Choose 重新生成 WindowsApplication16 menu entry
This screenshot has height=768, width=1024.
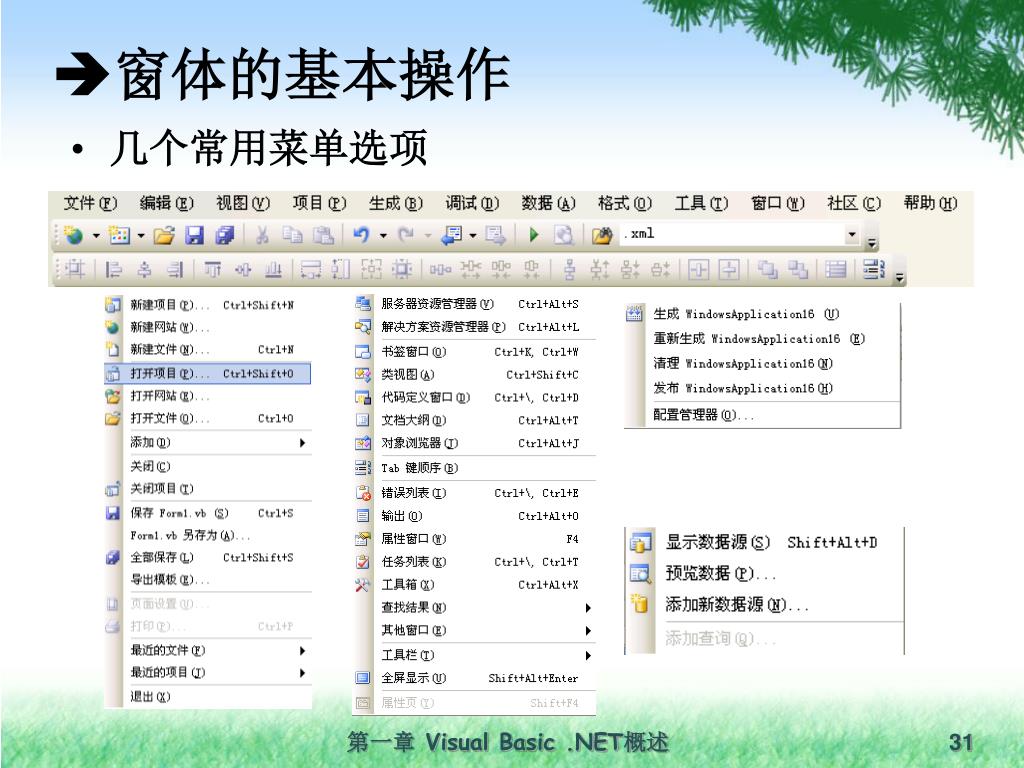coord(762,339)
